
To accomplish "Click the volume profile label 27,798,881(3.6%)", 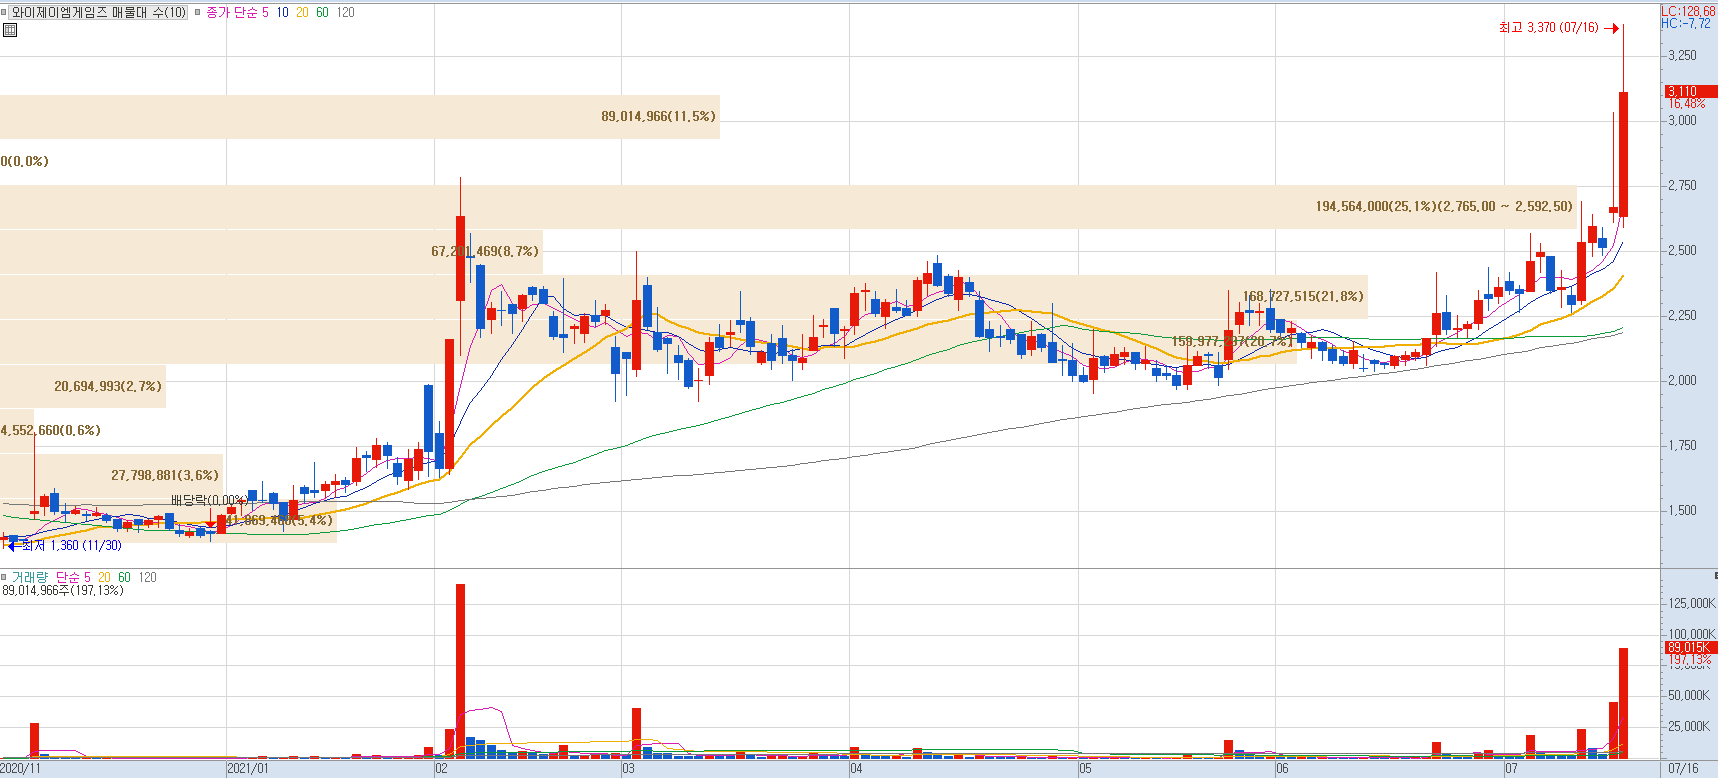I will [165, 476].
